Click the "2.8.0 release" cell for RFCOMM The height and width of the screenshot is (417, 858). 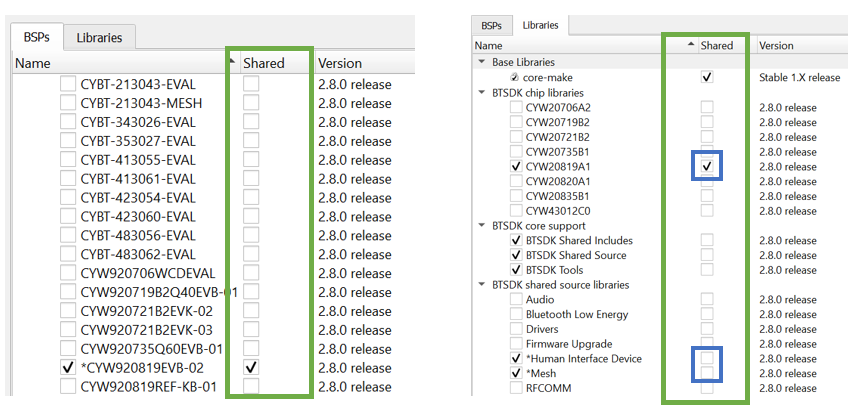pos(787,389)
